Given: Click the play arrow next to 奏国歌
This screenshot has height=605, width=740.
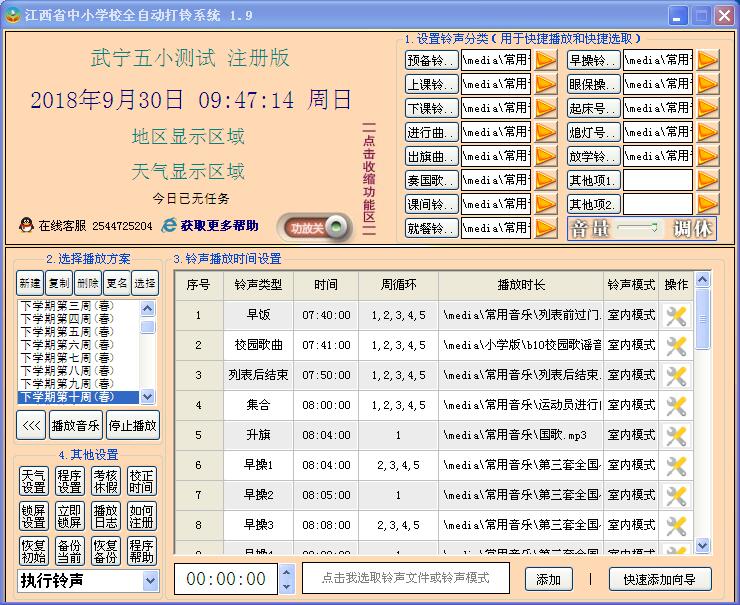Looking at the screenshot, I should [x=546, y=180].
